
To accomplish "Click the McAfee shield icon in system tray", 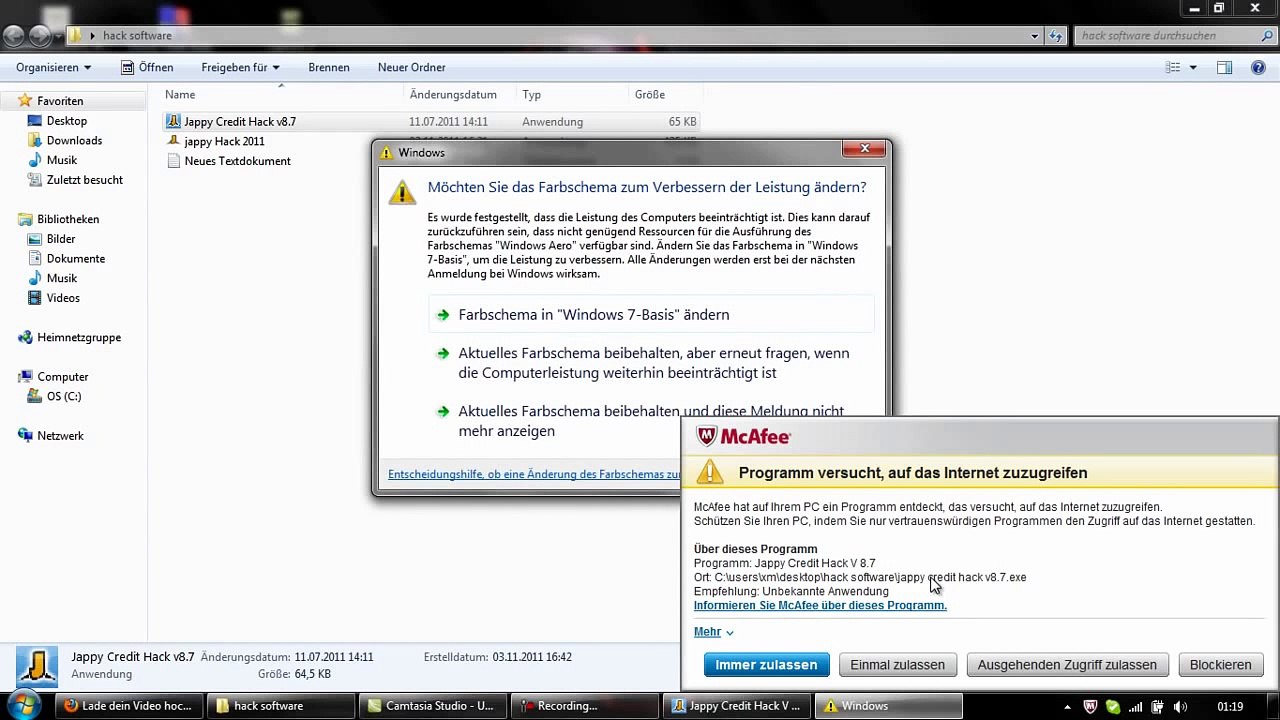I will click(x=1091, y=707).
